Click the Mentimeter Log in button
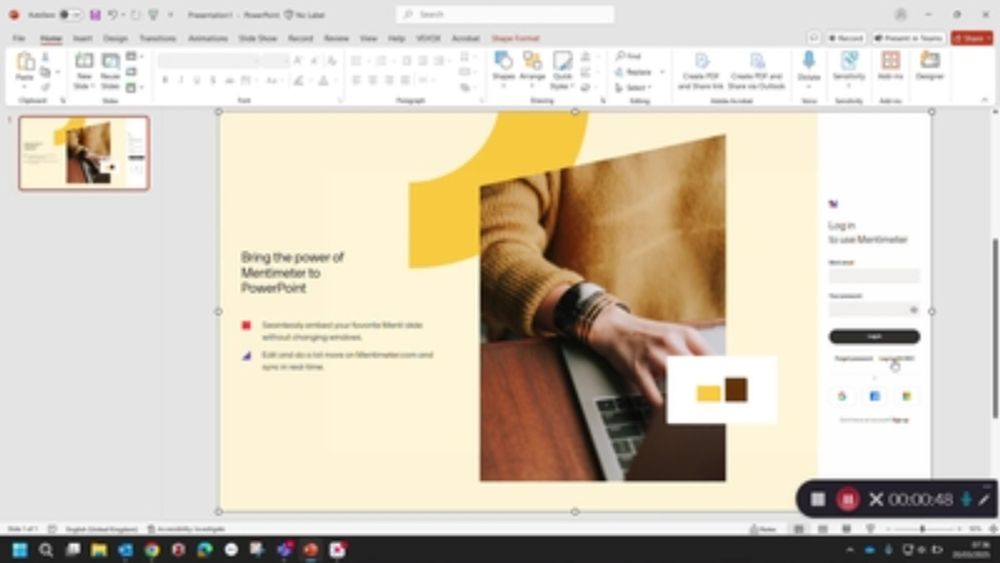This screenshot has width=1000, height=563. [874, 336]
